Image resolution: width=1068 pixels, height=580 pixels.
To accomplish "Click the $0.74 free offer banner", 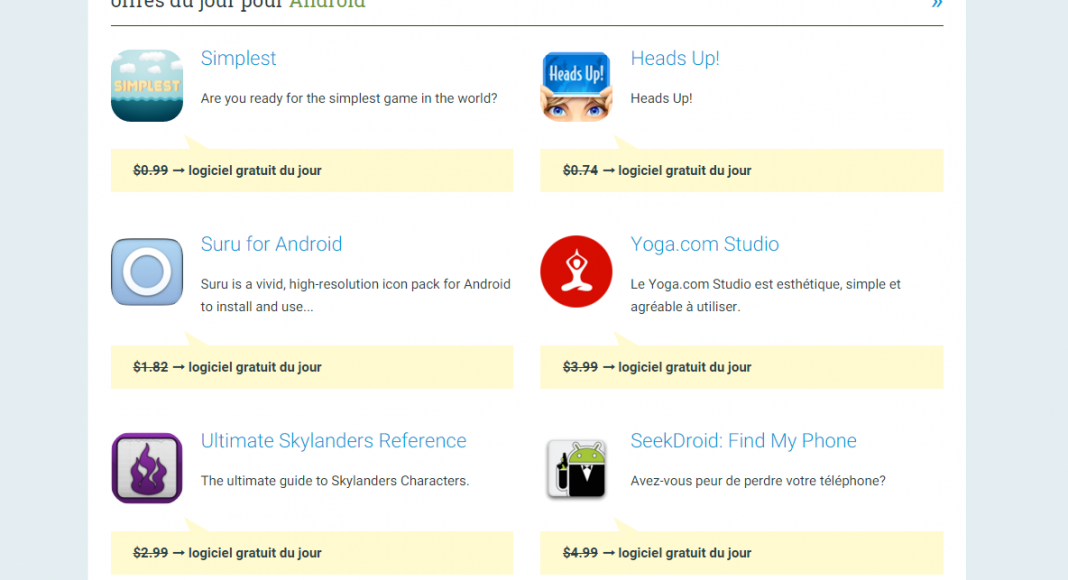I will (x=742, y=170).
